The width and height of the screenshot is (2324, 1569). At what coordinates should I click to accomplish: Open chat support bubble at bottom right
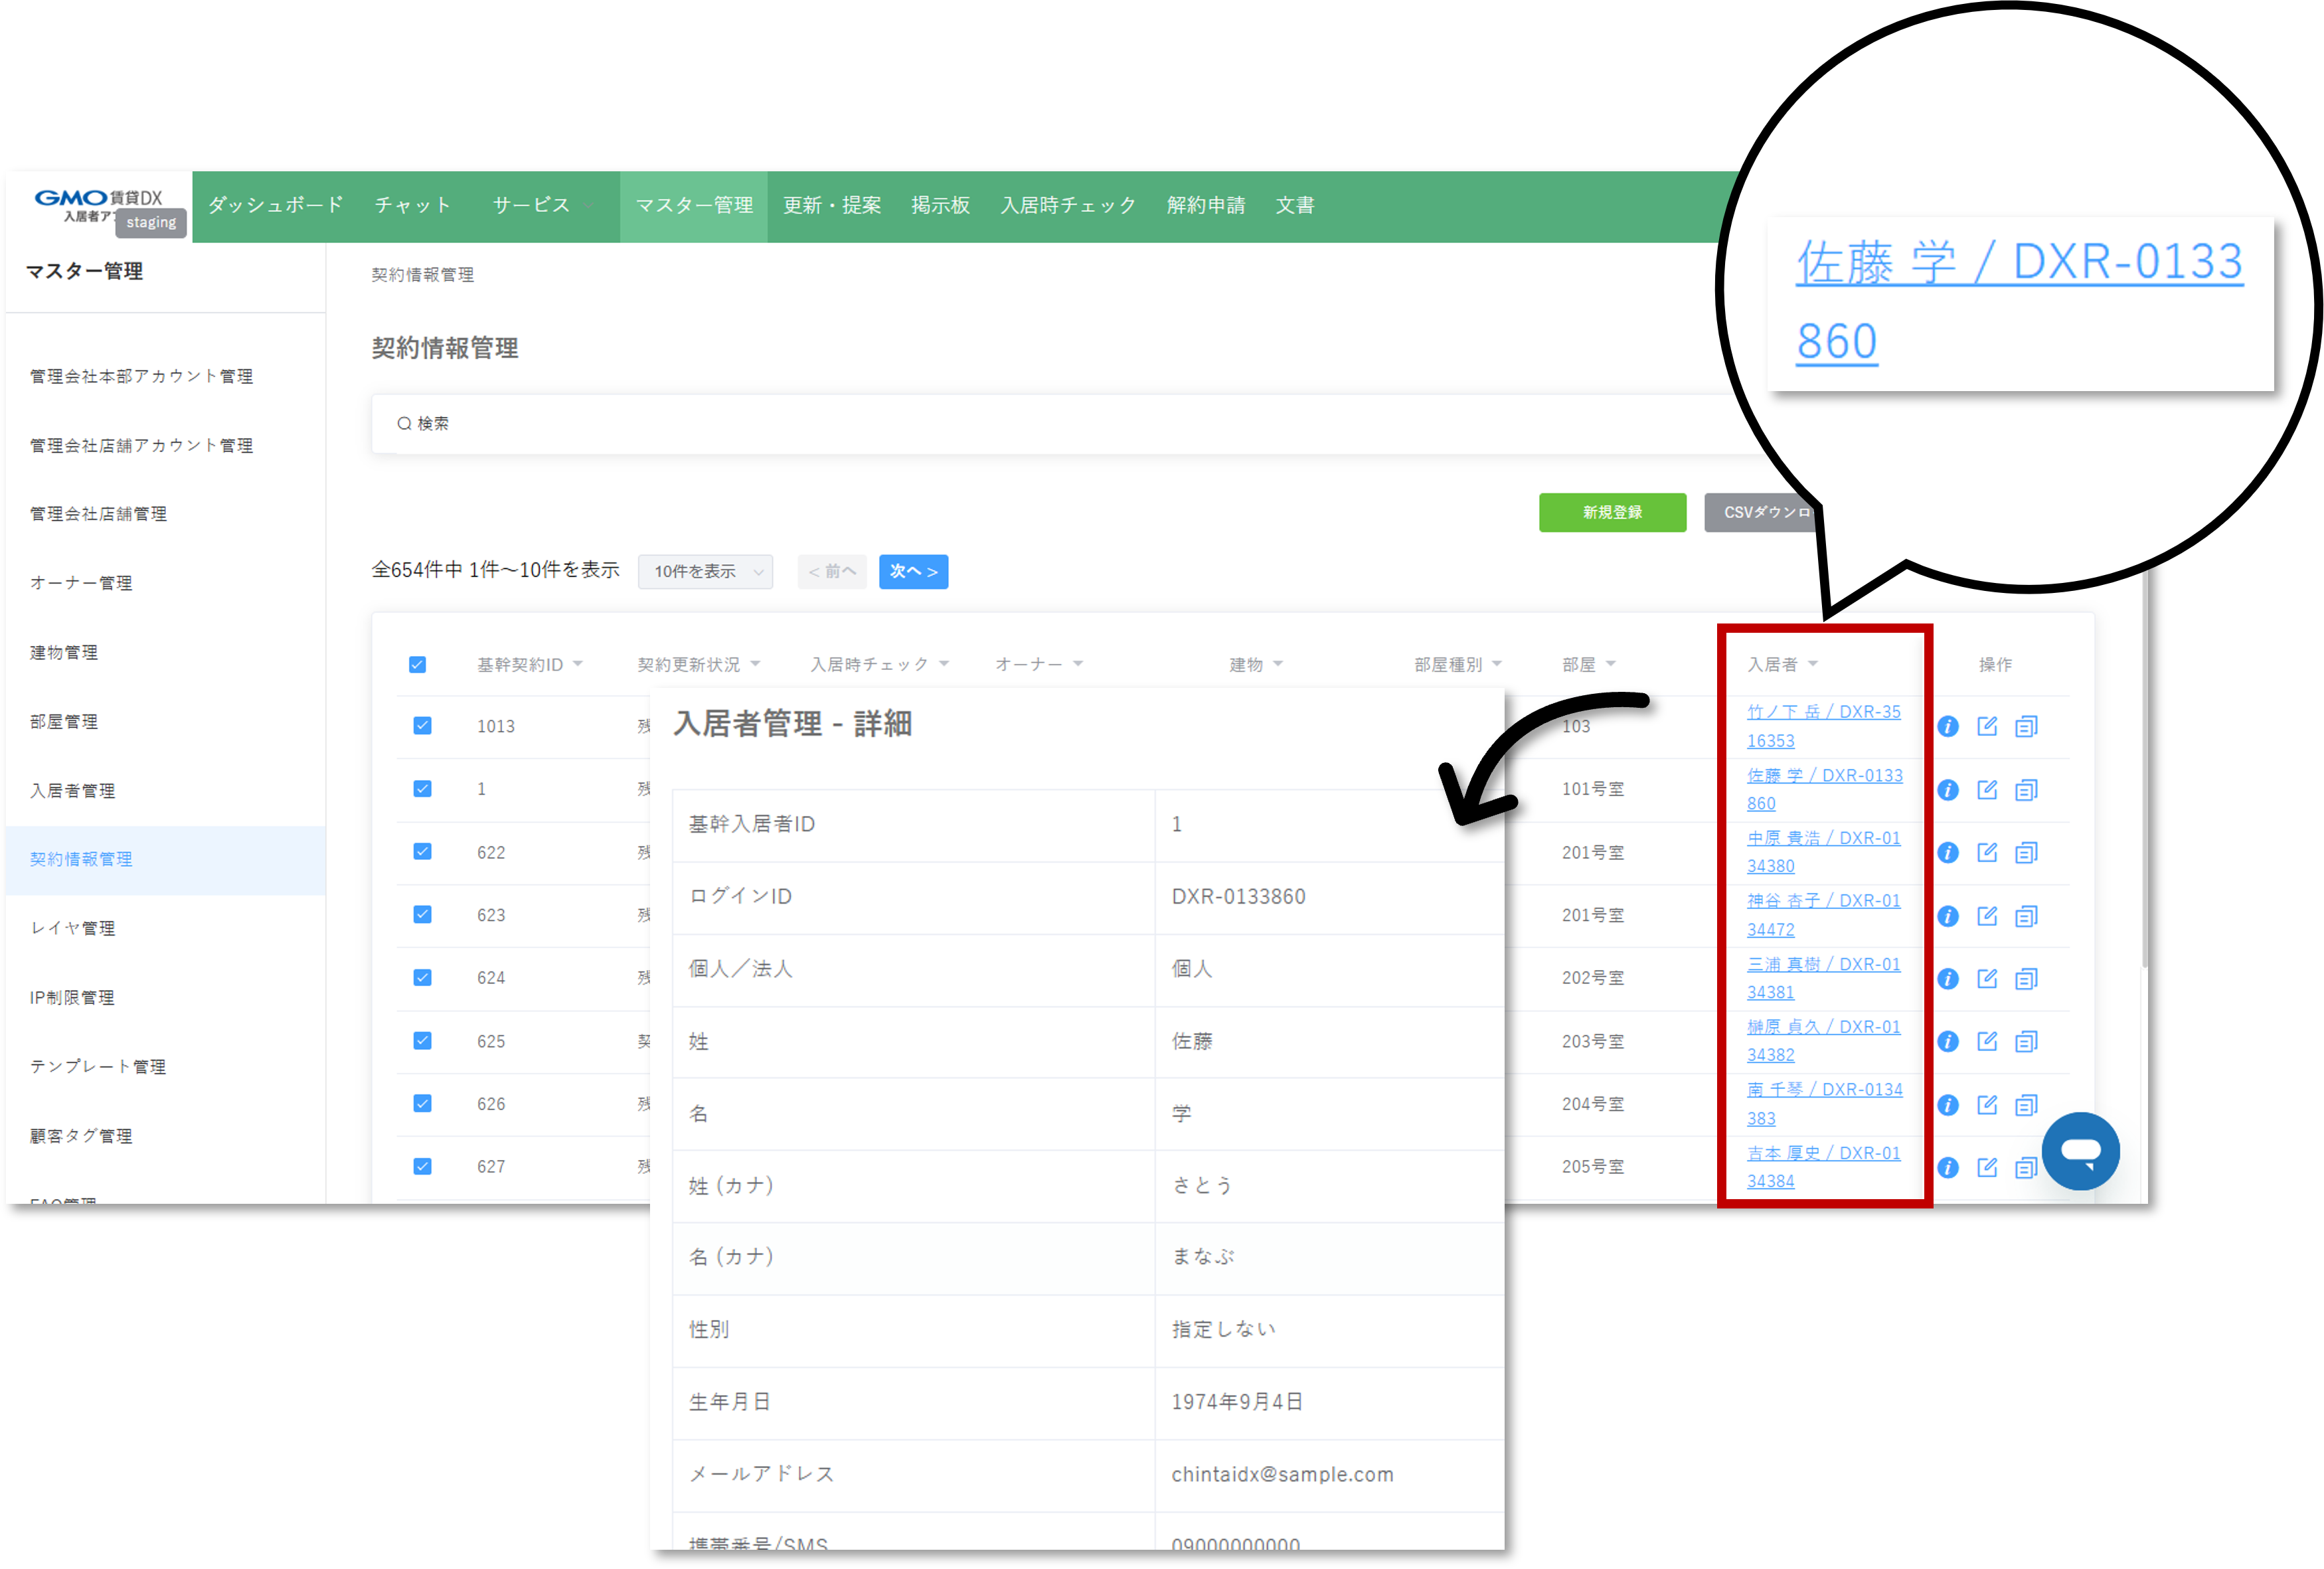2081,1151
